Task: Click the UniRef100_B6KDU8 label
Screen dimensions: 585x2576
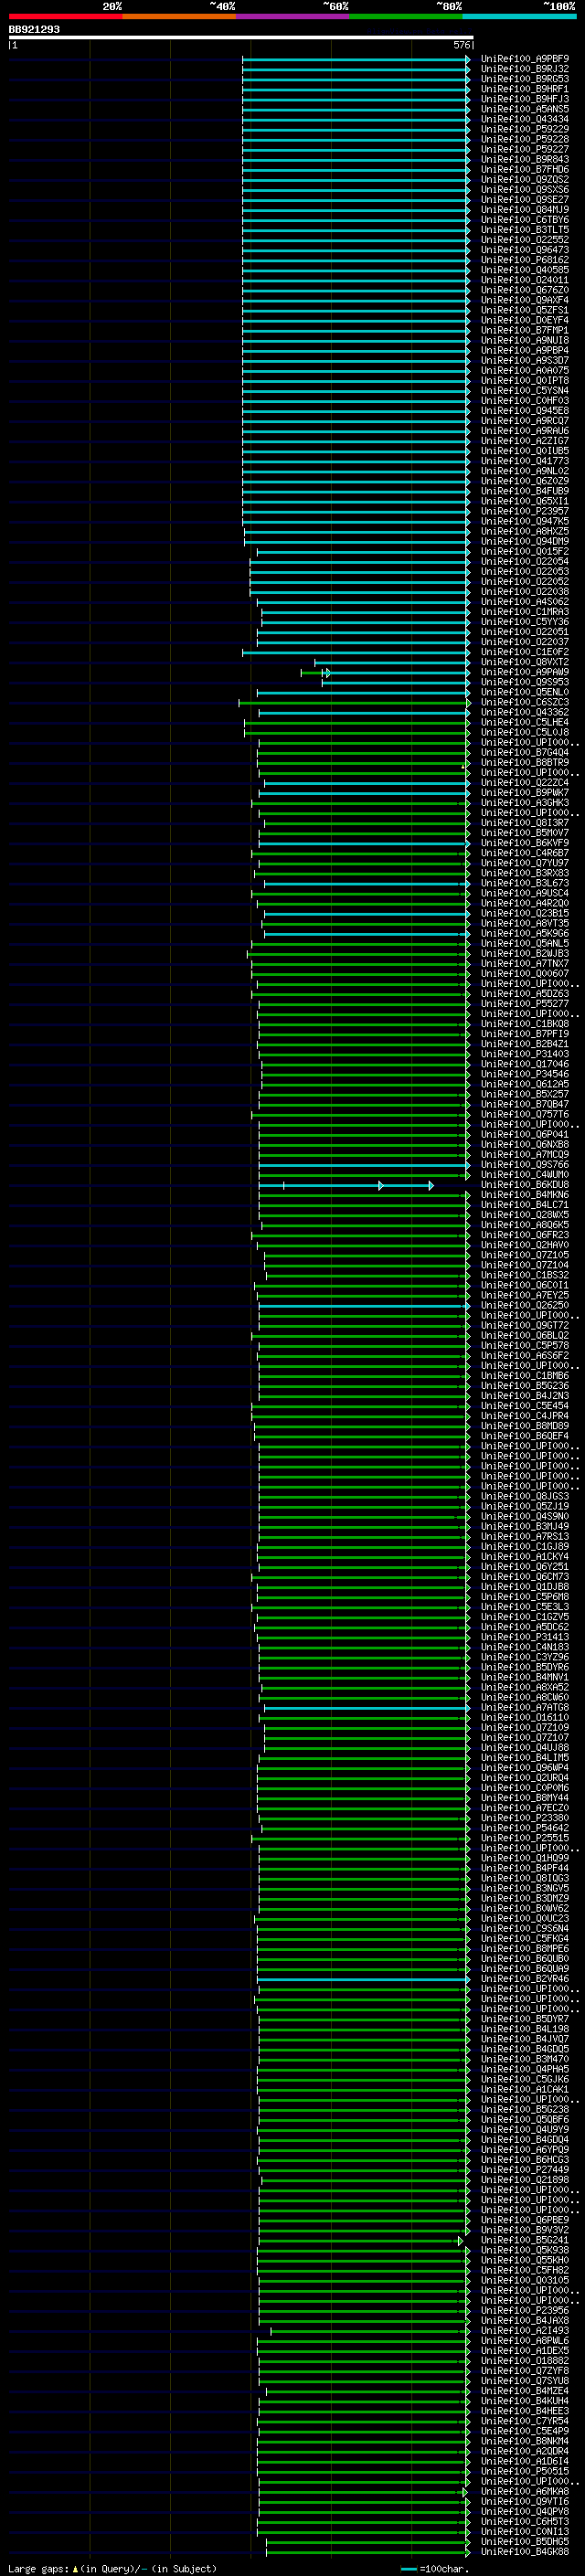Action: 525,1185
